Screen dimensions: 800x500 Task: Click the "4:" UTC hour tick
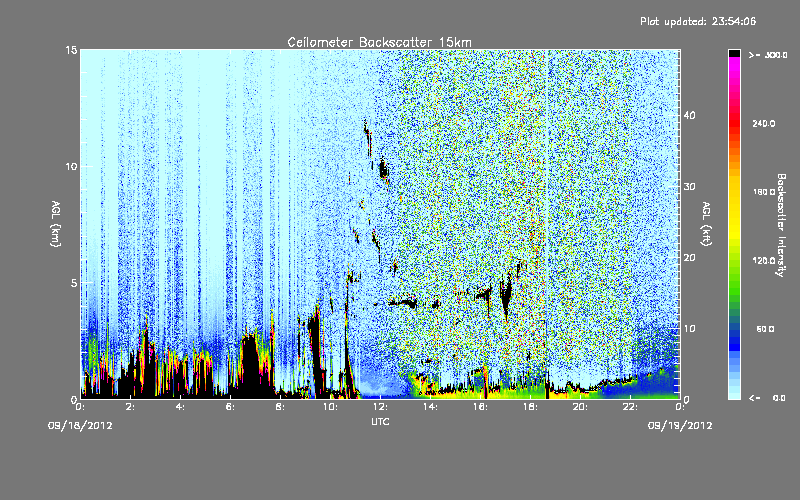[180, 407]
